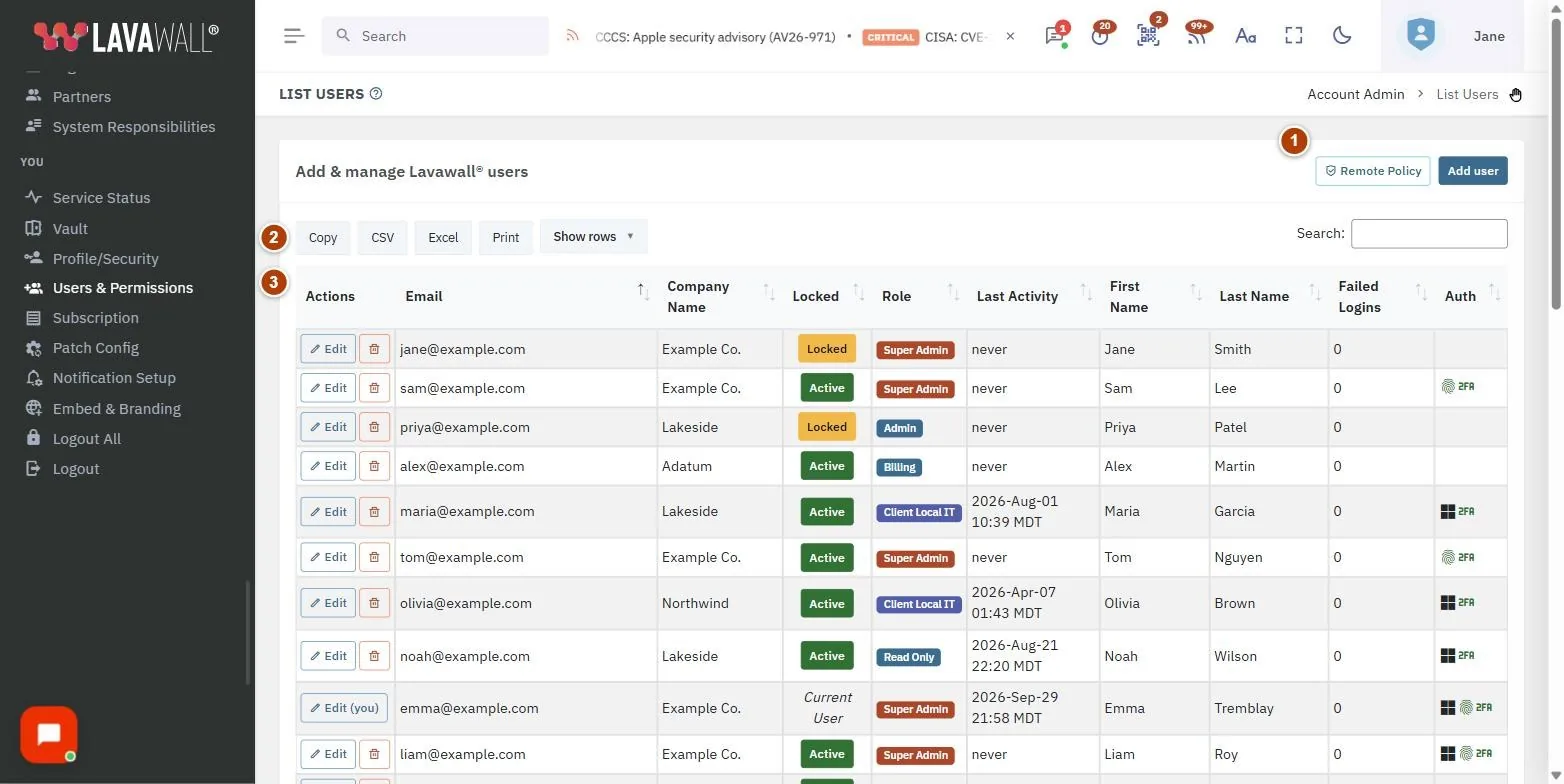The width and height of the screenshot is (1564, 784).
Task: Click the Active status badge for Alex
Action: click(827, 466)
